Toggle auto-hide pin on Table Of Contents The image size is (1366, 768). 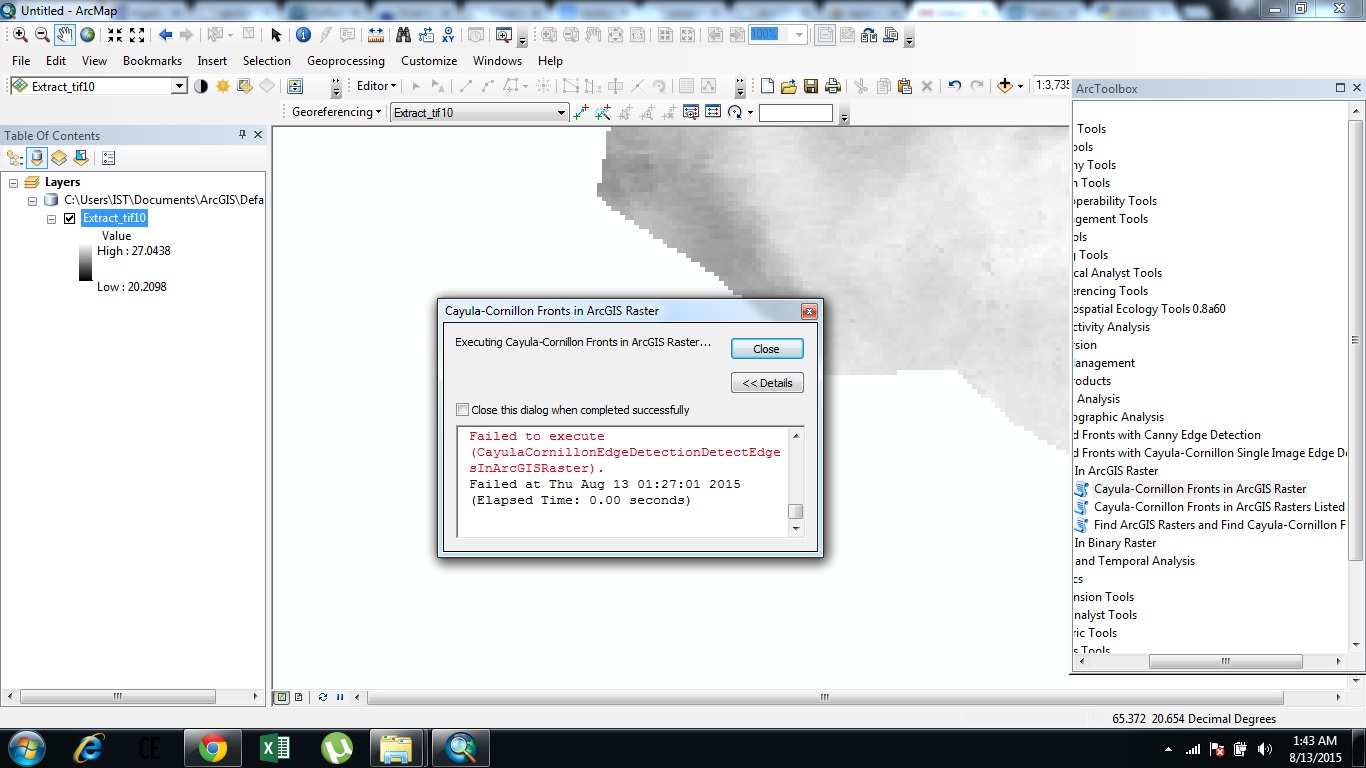click(242, 134)
